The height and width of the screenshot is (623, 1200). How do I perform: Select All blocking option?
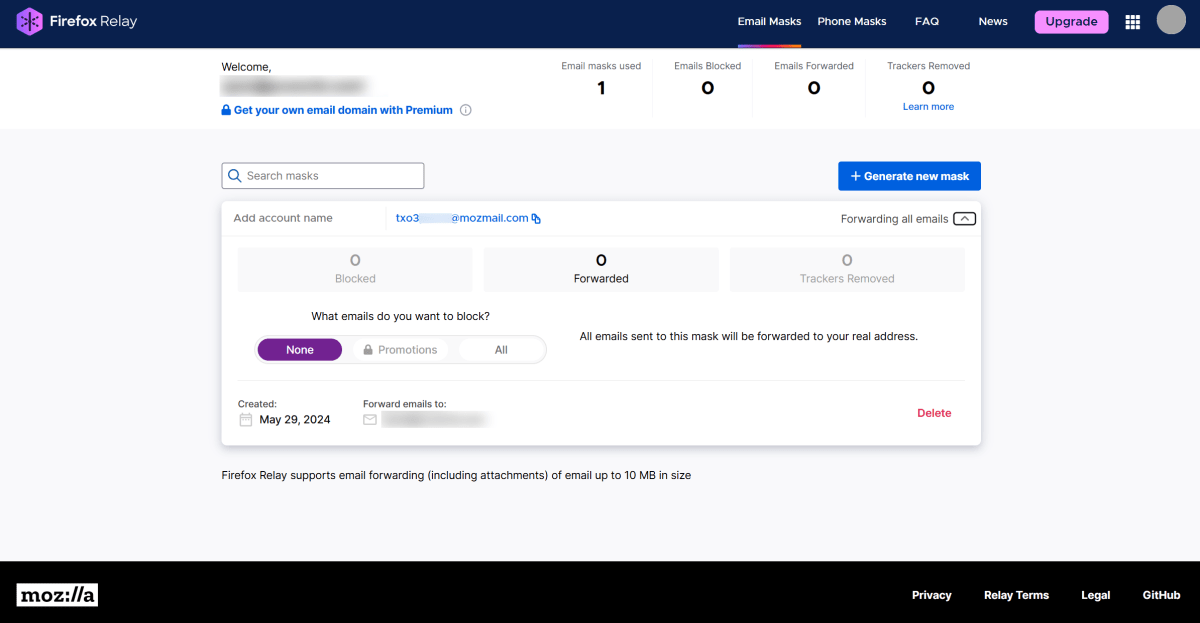point(501,350)
